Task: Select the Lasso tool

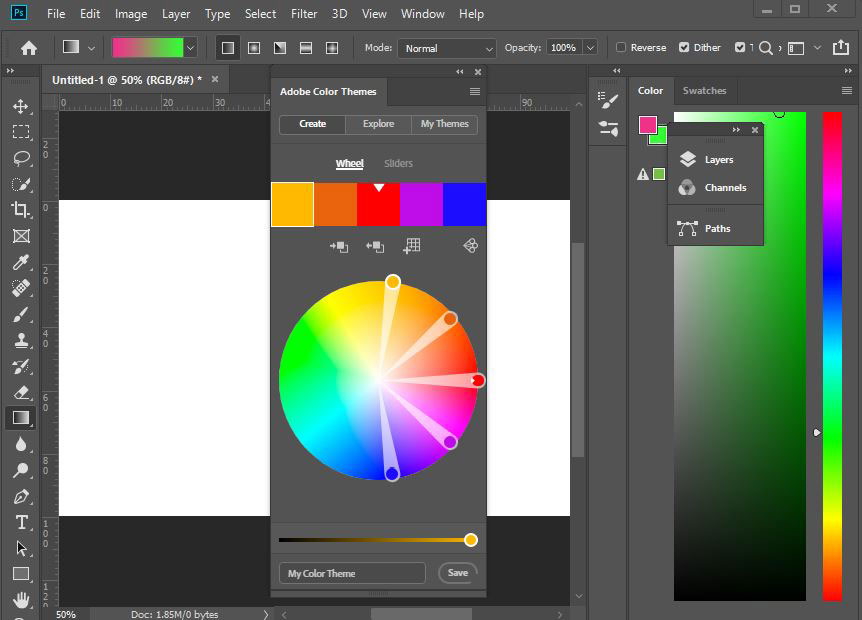Action: pos(21,158)
